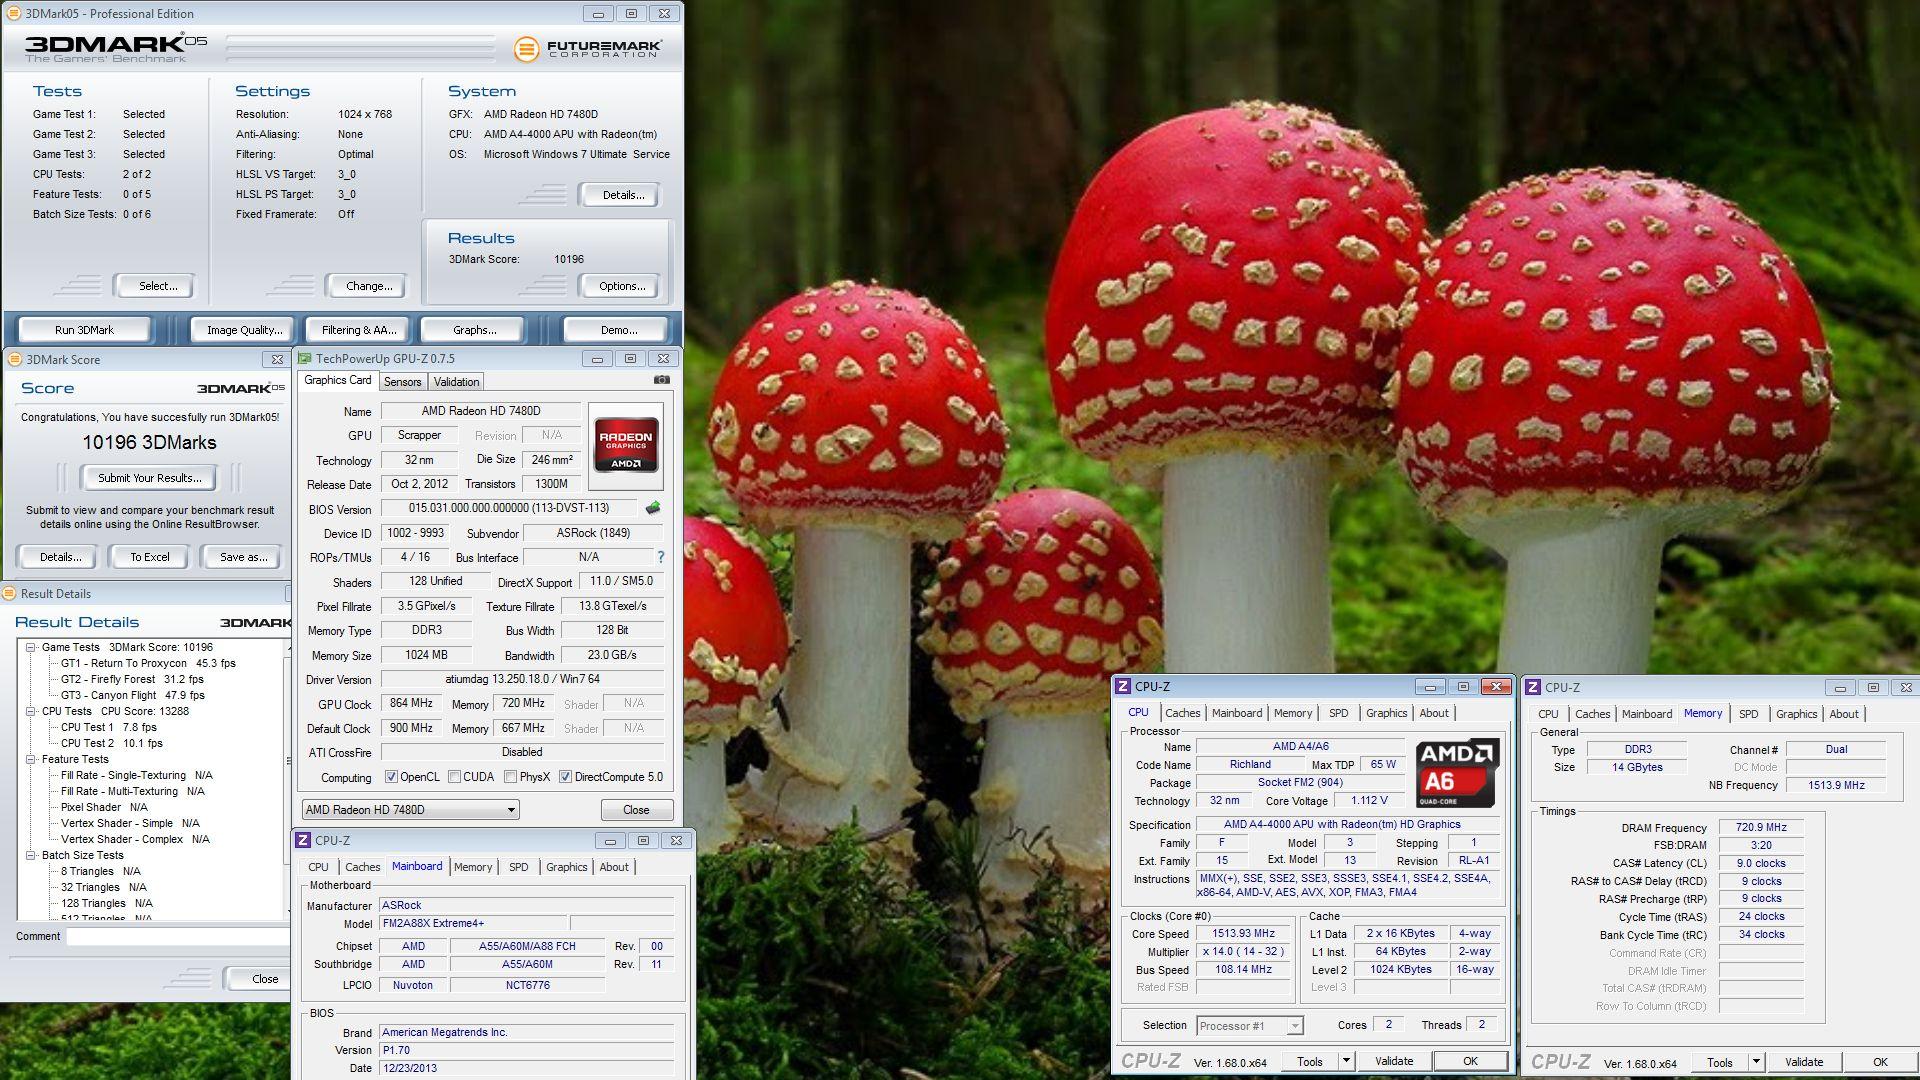This screenshot has height=1080, width=1920.
Task: Click the BIOS save chip icon in GPU-Z
Action: 653,508
